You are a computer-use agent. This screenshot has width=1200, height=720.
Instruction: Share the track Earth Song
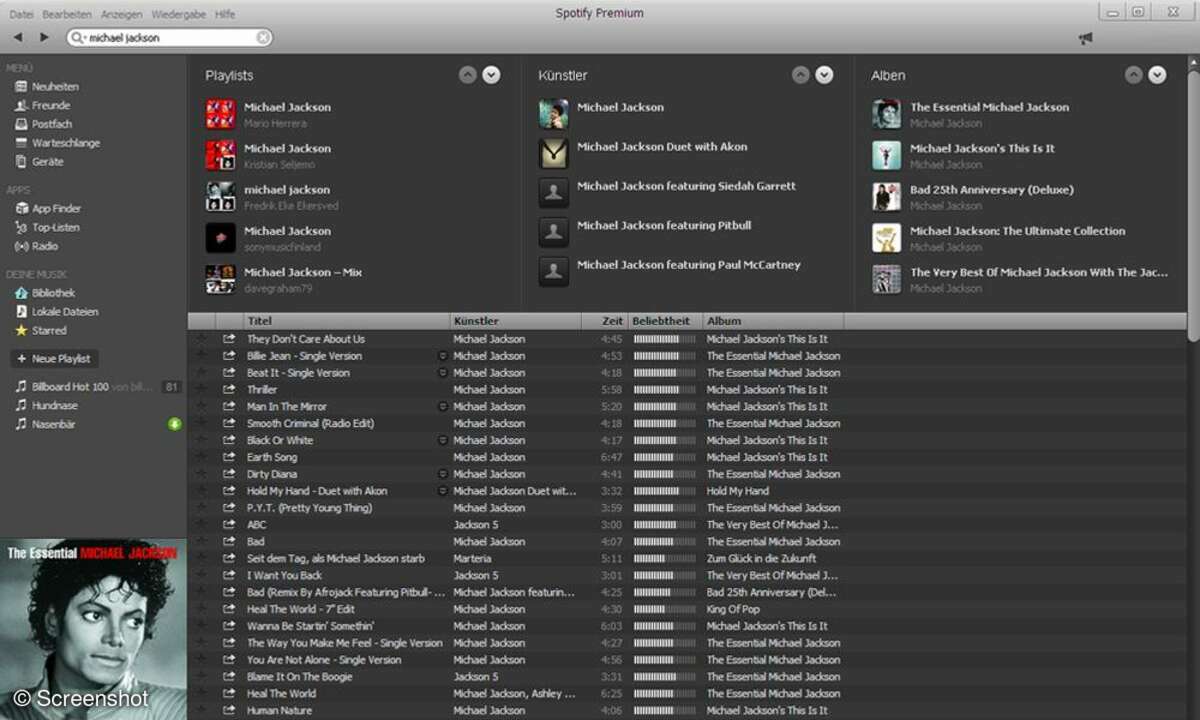point(229,457)
